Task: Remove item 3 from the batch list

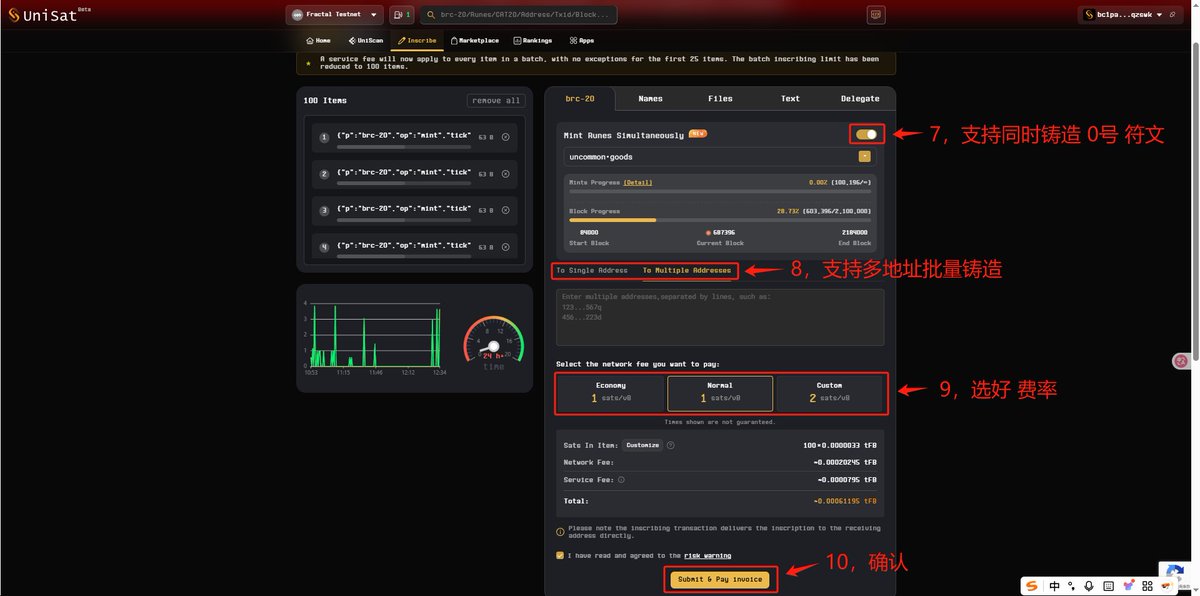Action: (x=505, y=211)
